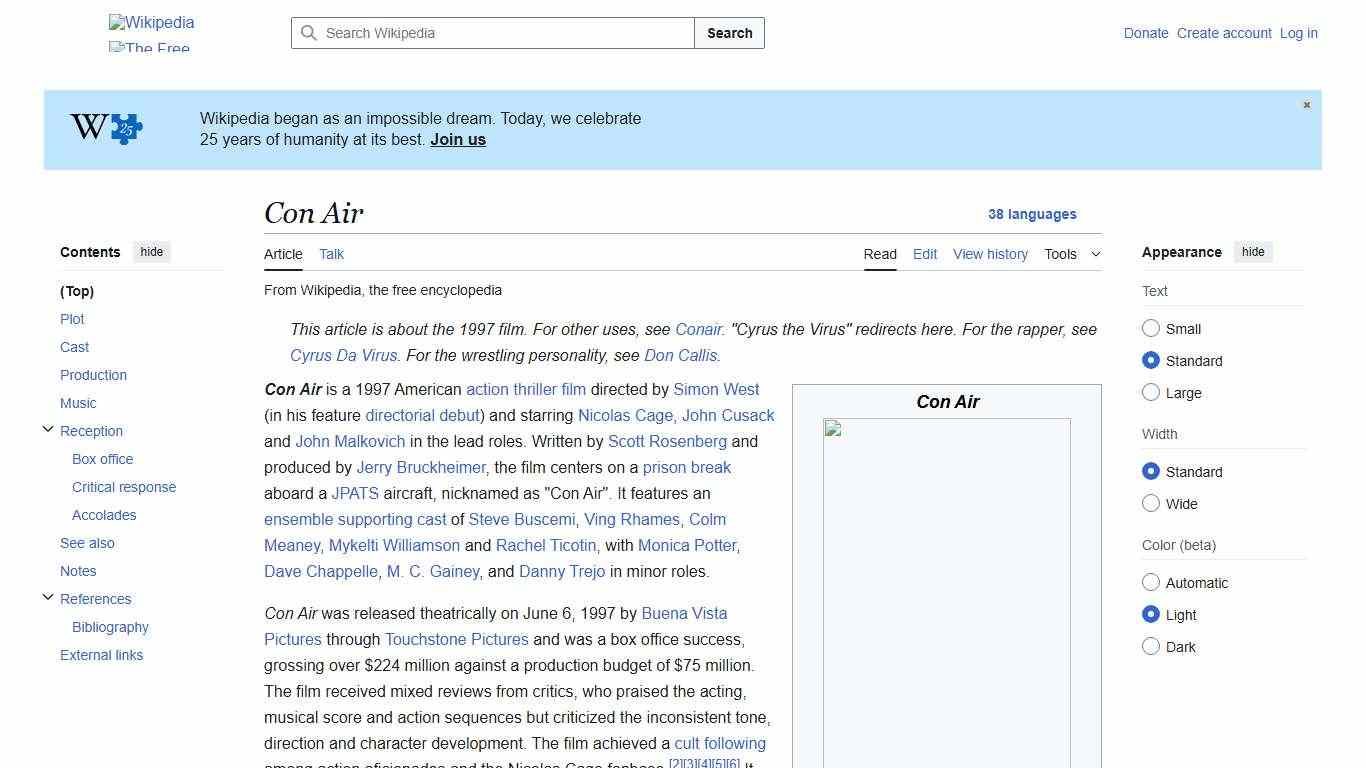Click the missing Wikipedia wordmark image
1366x768 pixels.
coord(148,47)
